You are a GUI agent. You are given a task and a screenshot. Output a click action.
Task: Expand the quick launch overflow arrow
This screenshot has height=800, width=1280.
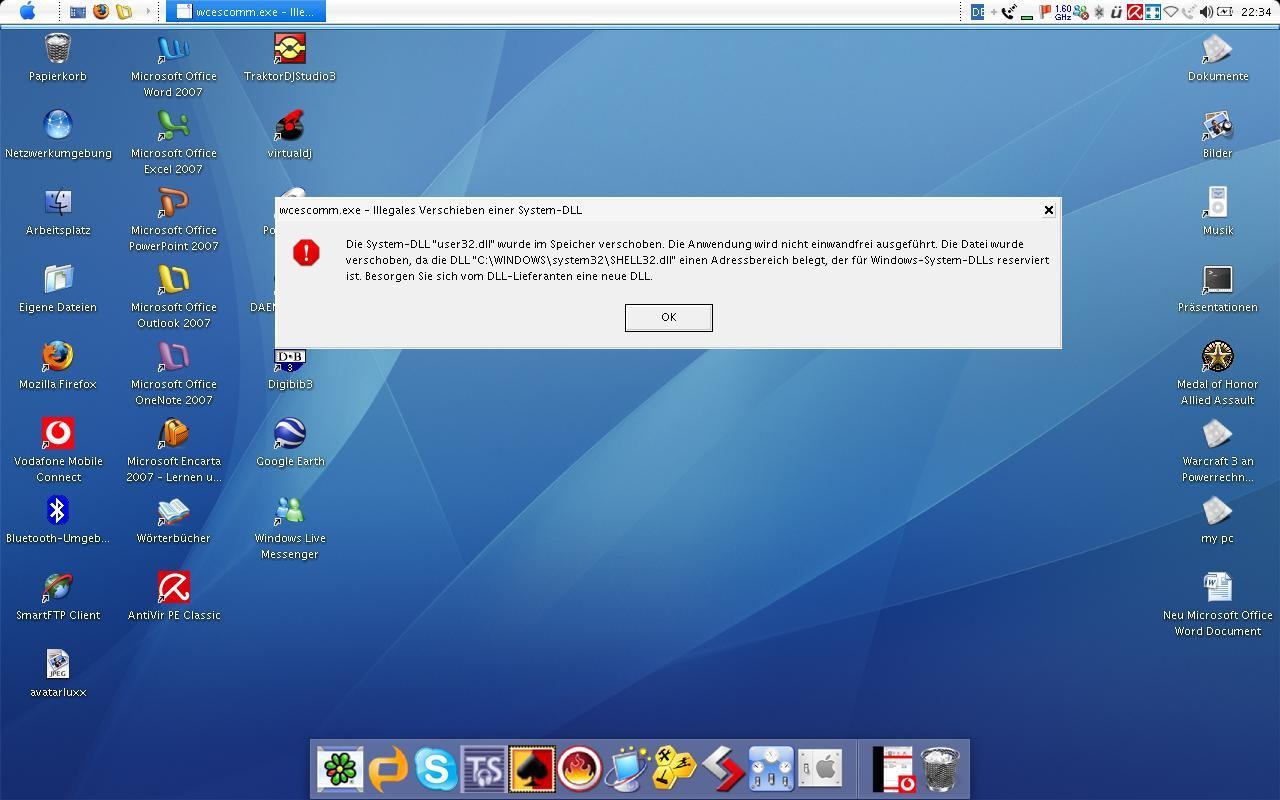click(148, 12)
